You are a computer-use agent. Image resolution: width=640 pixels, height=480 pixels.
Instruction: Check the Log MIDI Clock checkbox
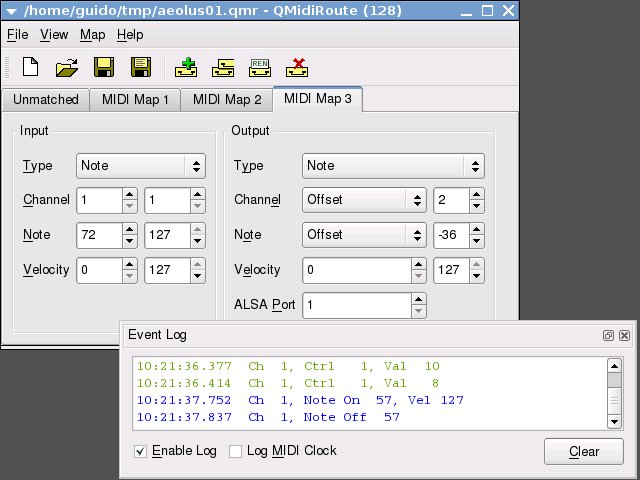(235, 451)
